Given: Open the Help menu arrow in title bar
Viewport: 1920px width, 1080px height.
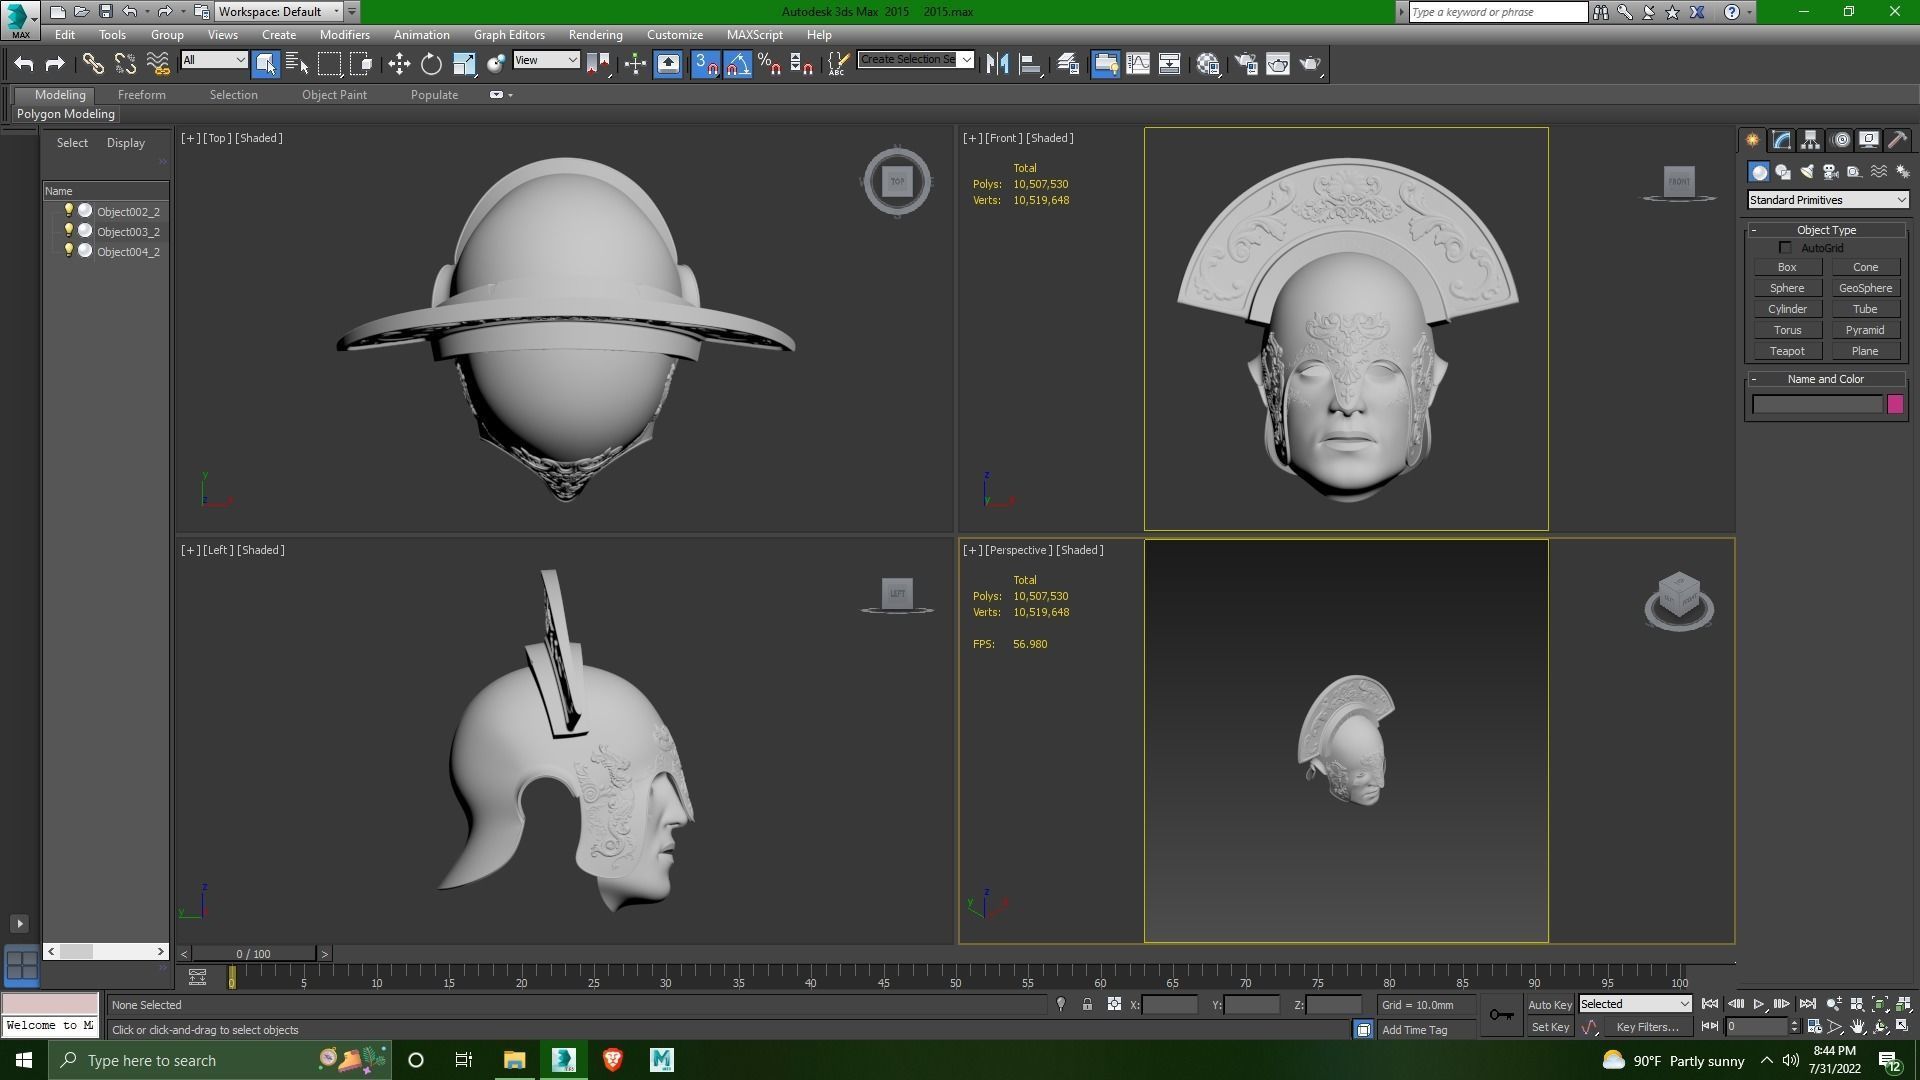Looking at the screenshot, I should (x=1748, y=12).
